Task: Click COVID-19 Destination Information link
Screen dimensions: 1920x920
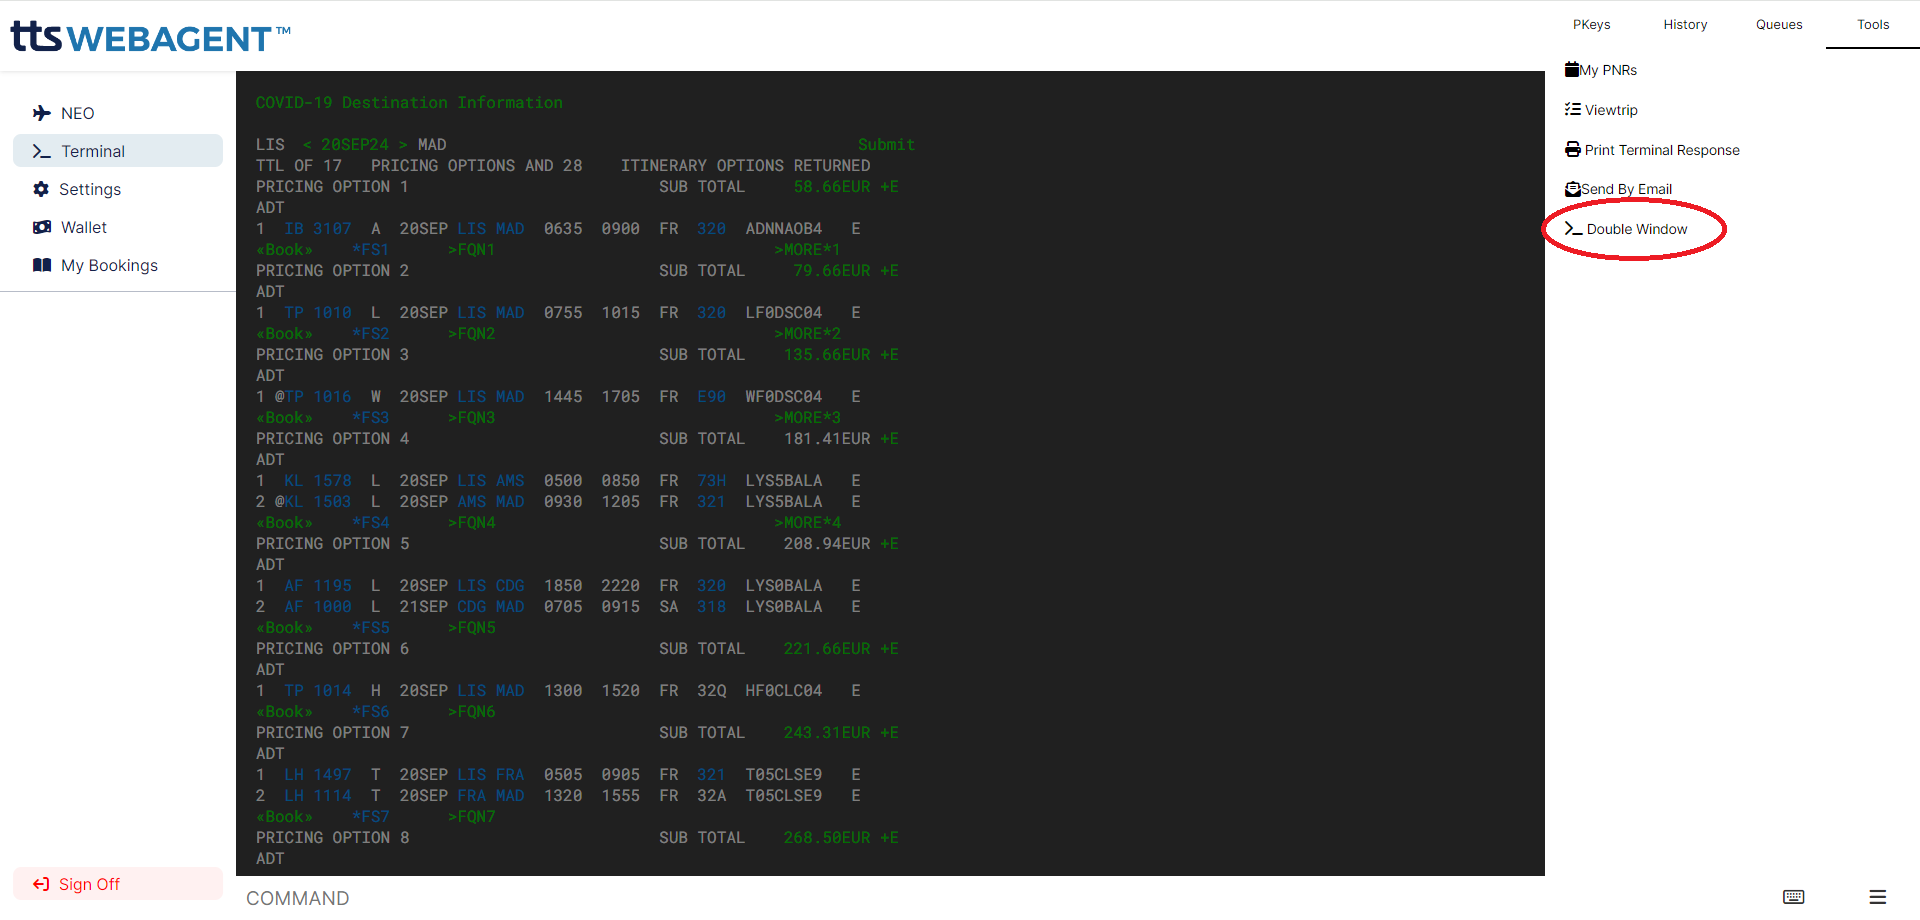Action: (x=409, y=103)
